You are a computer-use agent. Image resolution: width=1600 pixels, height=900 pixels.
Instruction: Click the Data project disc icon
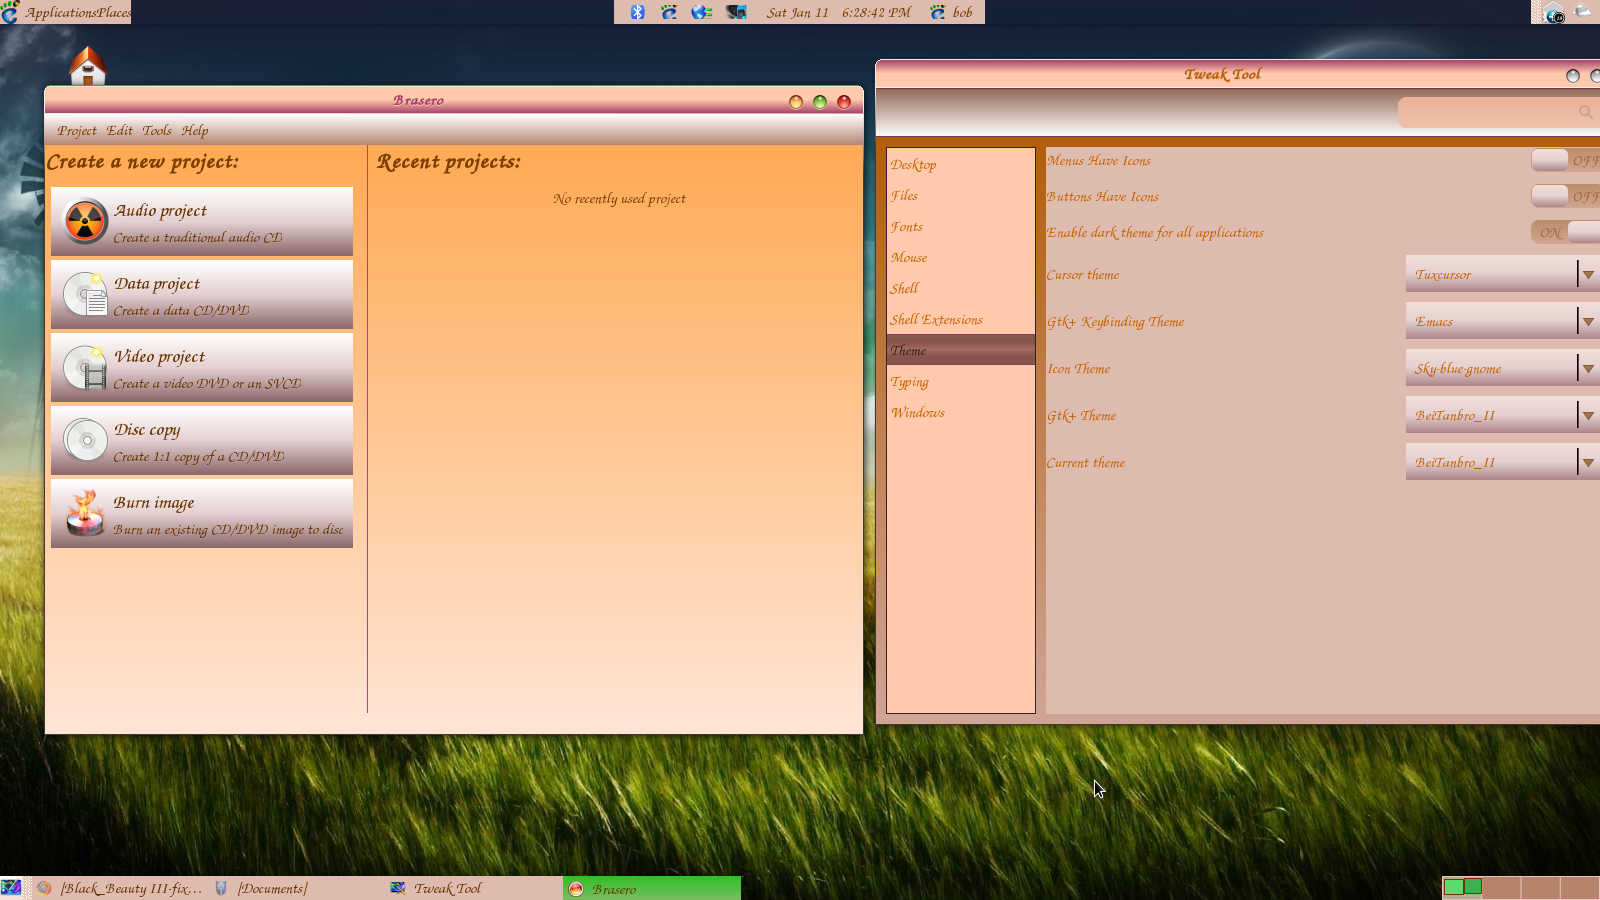tap(85, 294)
